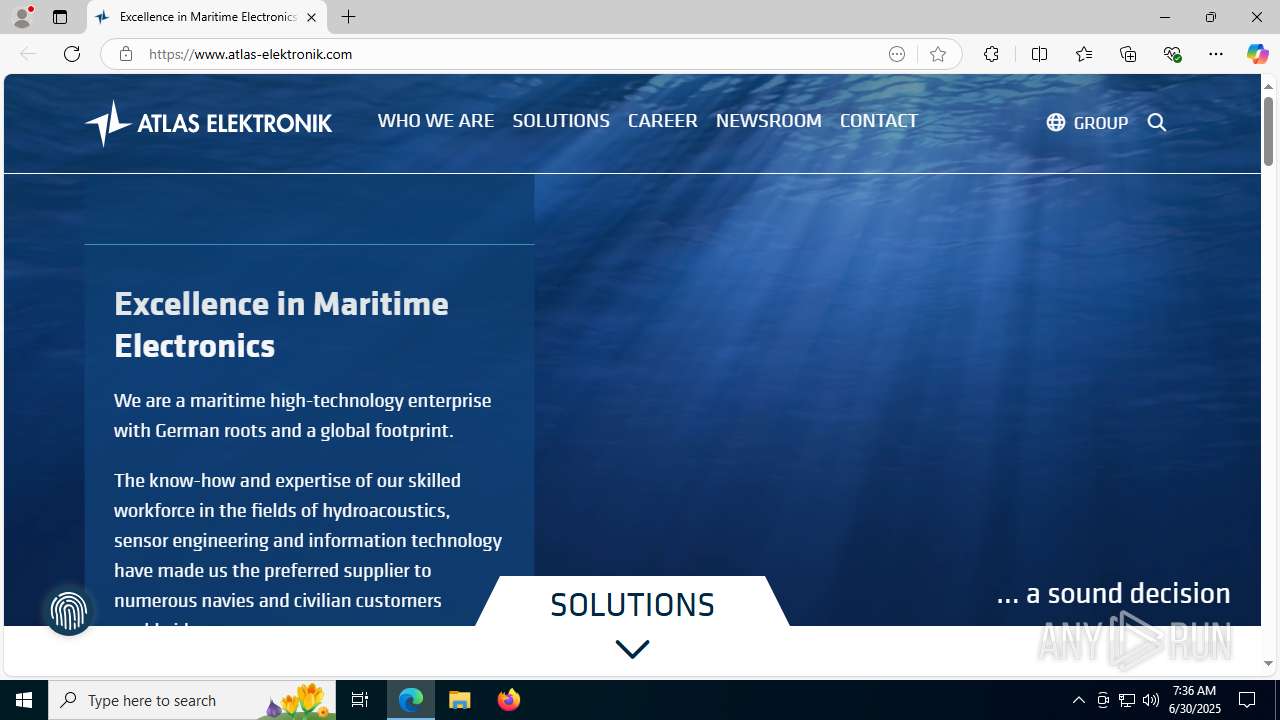Image resolution: width=1280 pixels, height=720 pixels.
Task: Click the Atlas Elektronik logo
Action: click(x=208, y=123)
